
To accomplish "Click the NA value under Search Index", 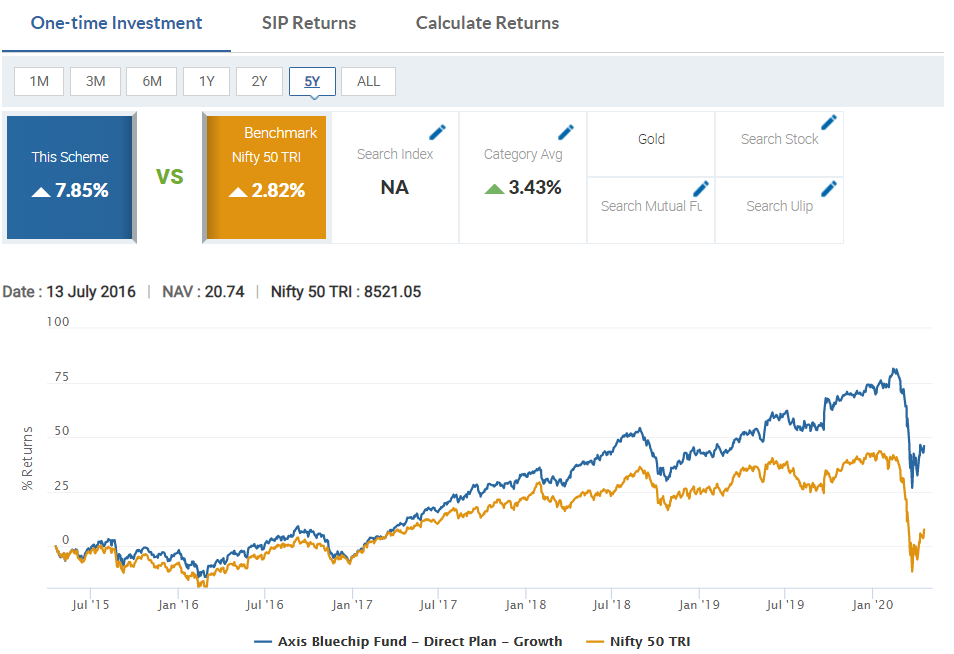I will (395, 187).
